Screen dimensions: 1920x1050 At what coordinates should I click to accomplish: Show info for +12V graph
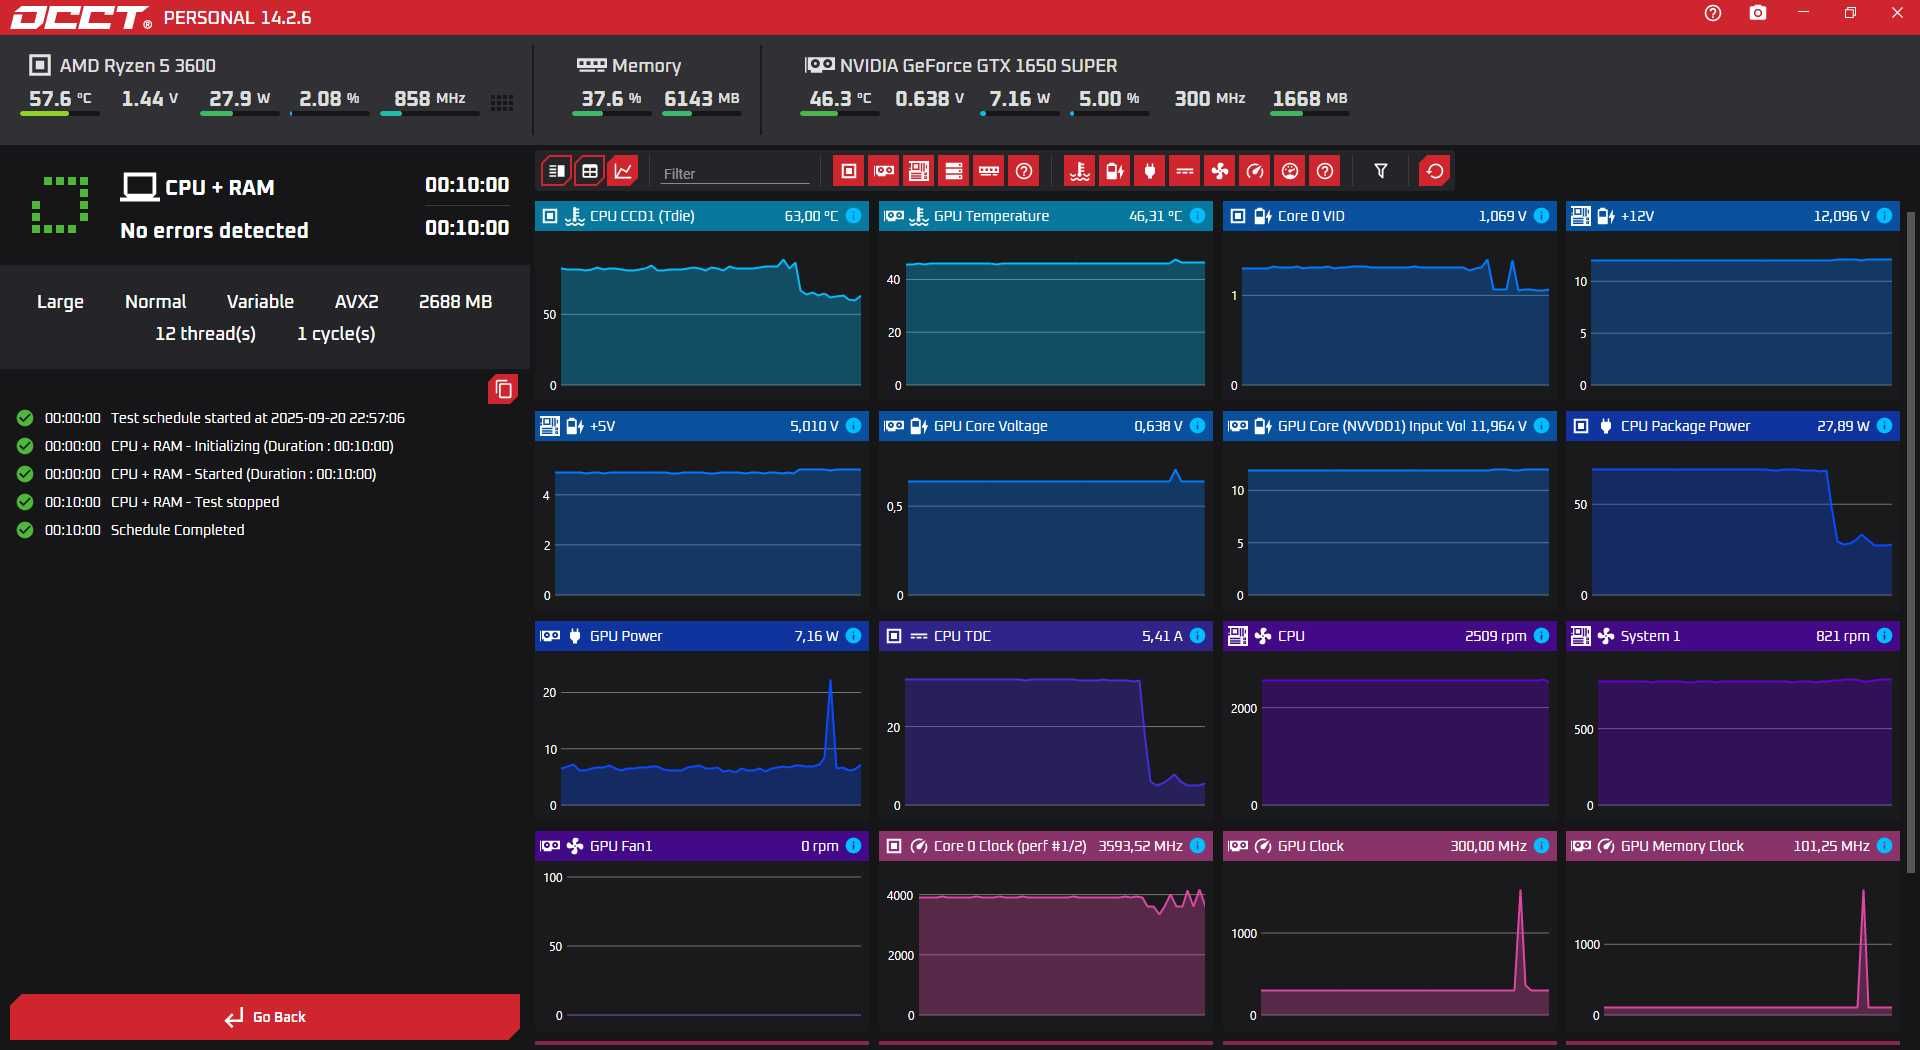click(x=1884, y=216)
